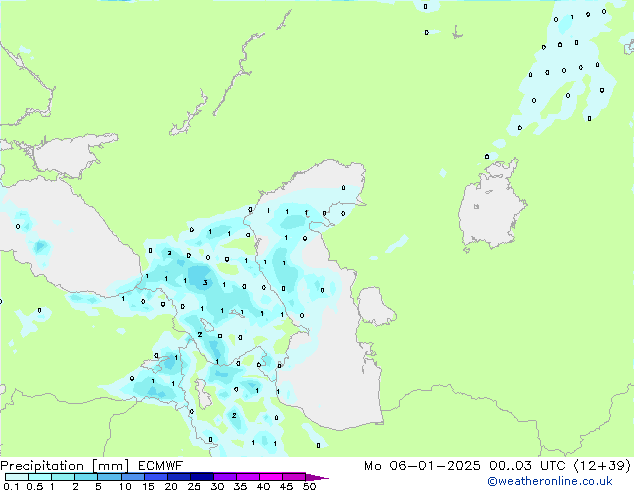Click the '0.1' legend scale label
Screen dimensions: 634x490
pyautogui.click(x=11, y=486)
